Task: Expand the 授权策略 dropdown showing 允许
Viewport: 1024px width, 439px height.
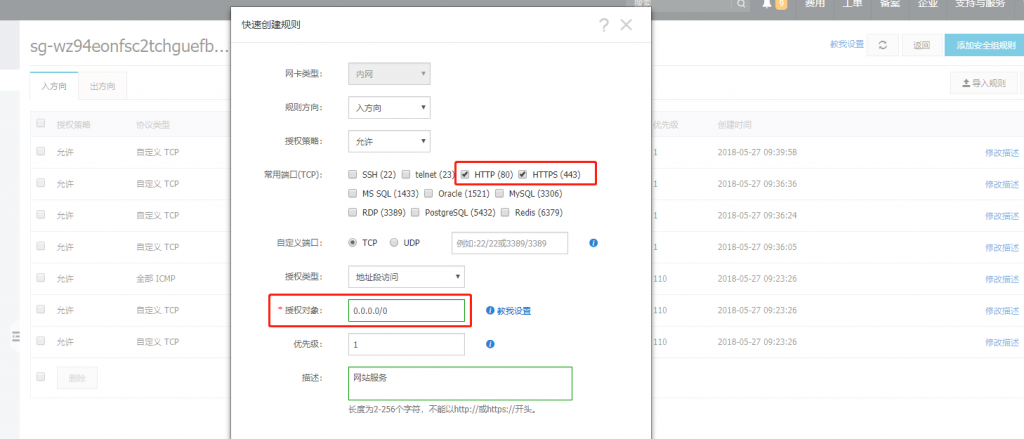Action: click(x=389, y=141)
